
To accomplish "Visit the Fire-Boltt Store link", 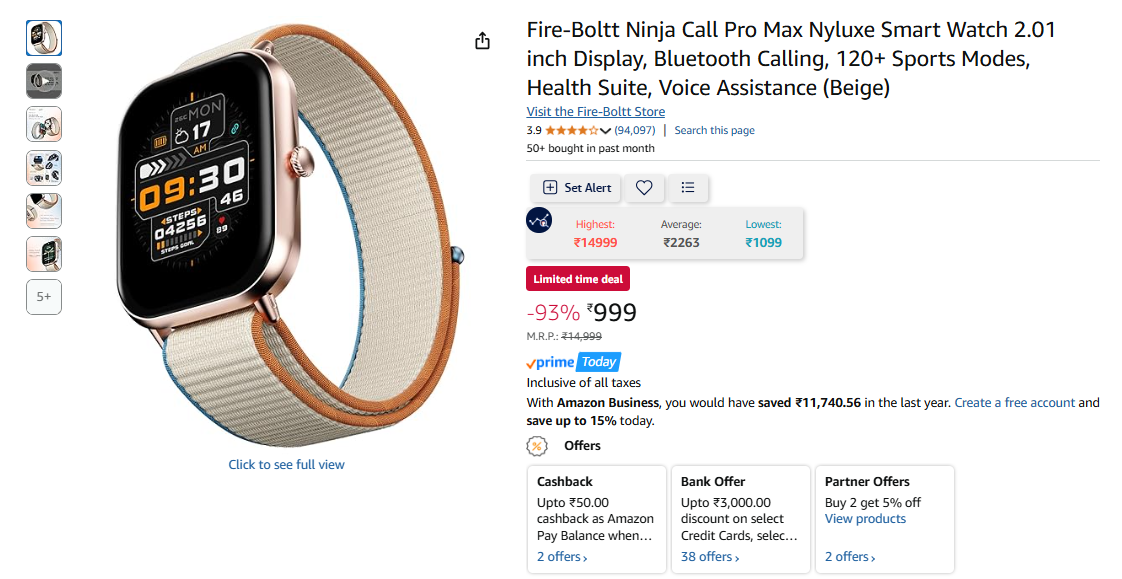I will pos(595,112).
